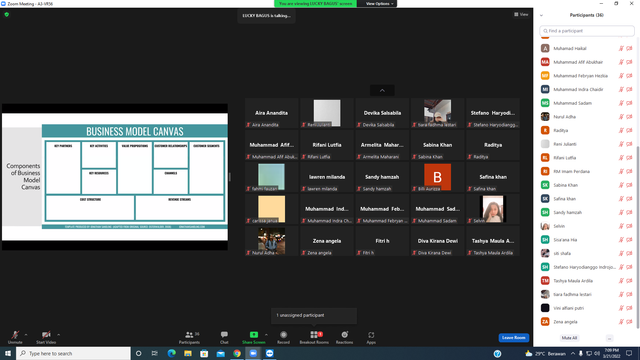Open Microsoft Edge from taskbar

[171, 353]
